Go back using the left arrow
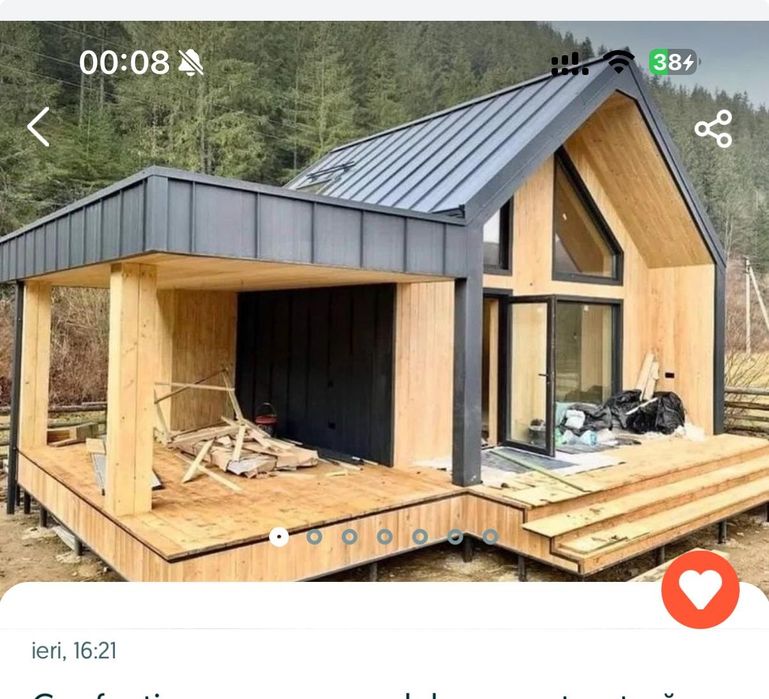This screenshot has height=699, width=769. [x=38, y=127]
